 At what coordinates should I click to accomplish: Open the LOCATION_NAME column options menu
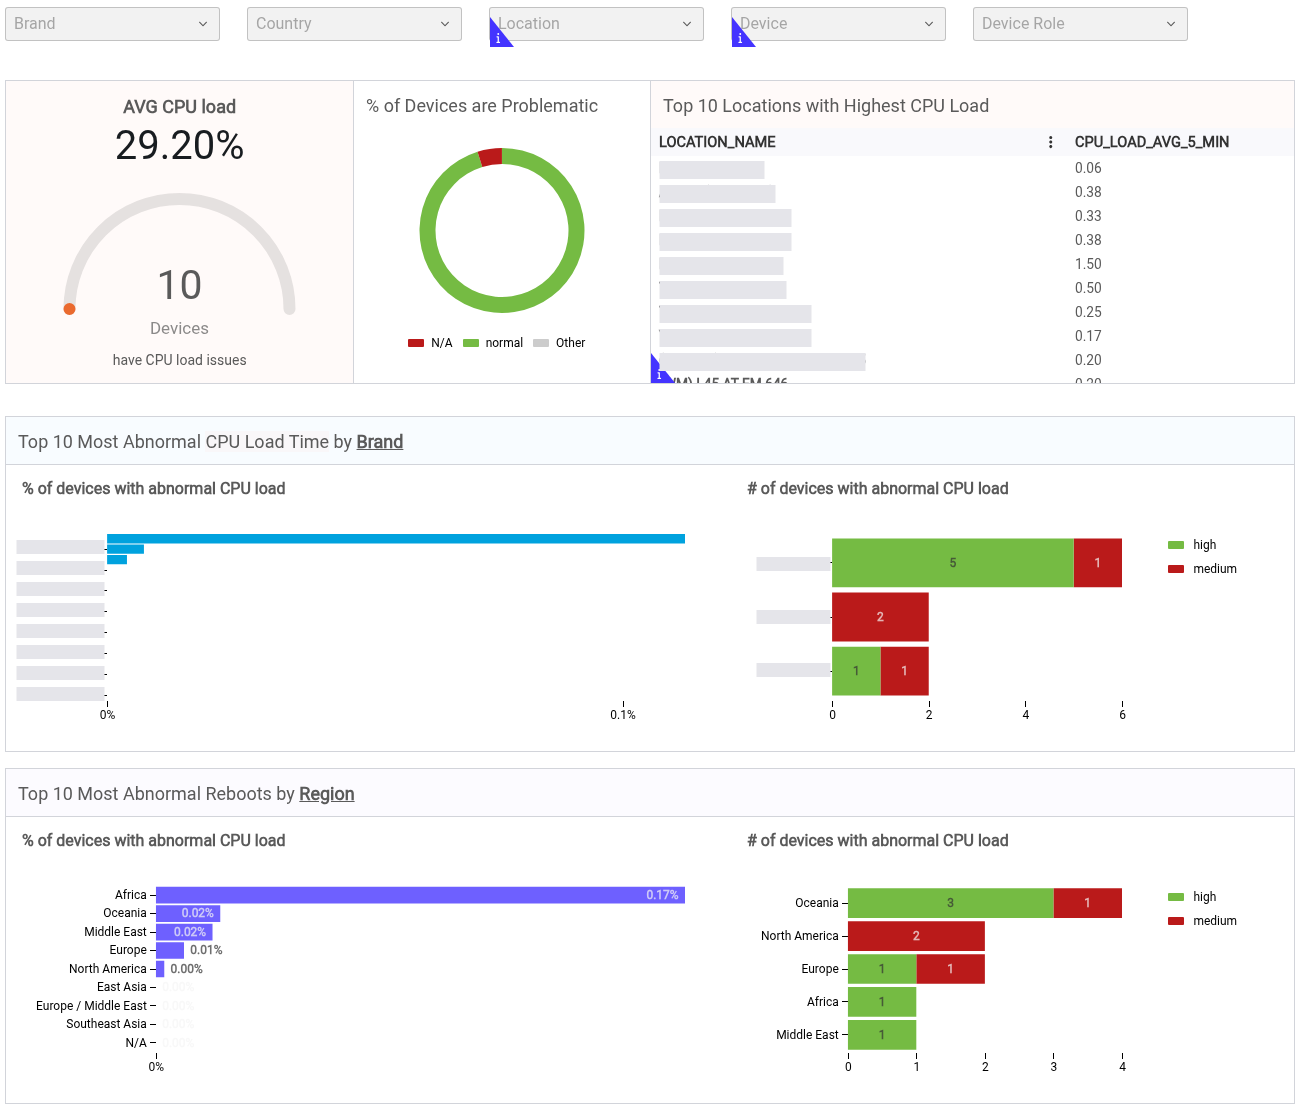pyautogui.click(x=1050, y=142)
